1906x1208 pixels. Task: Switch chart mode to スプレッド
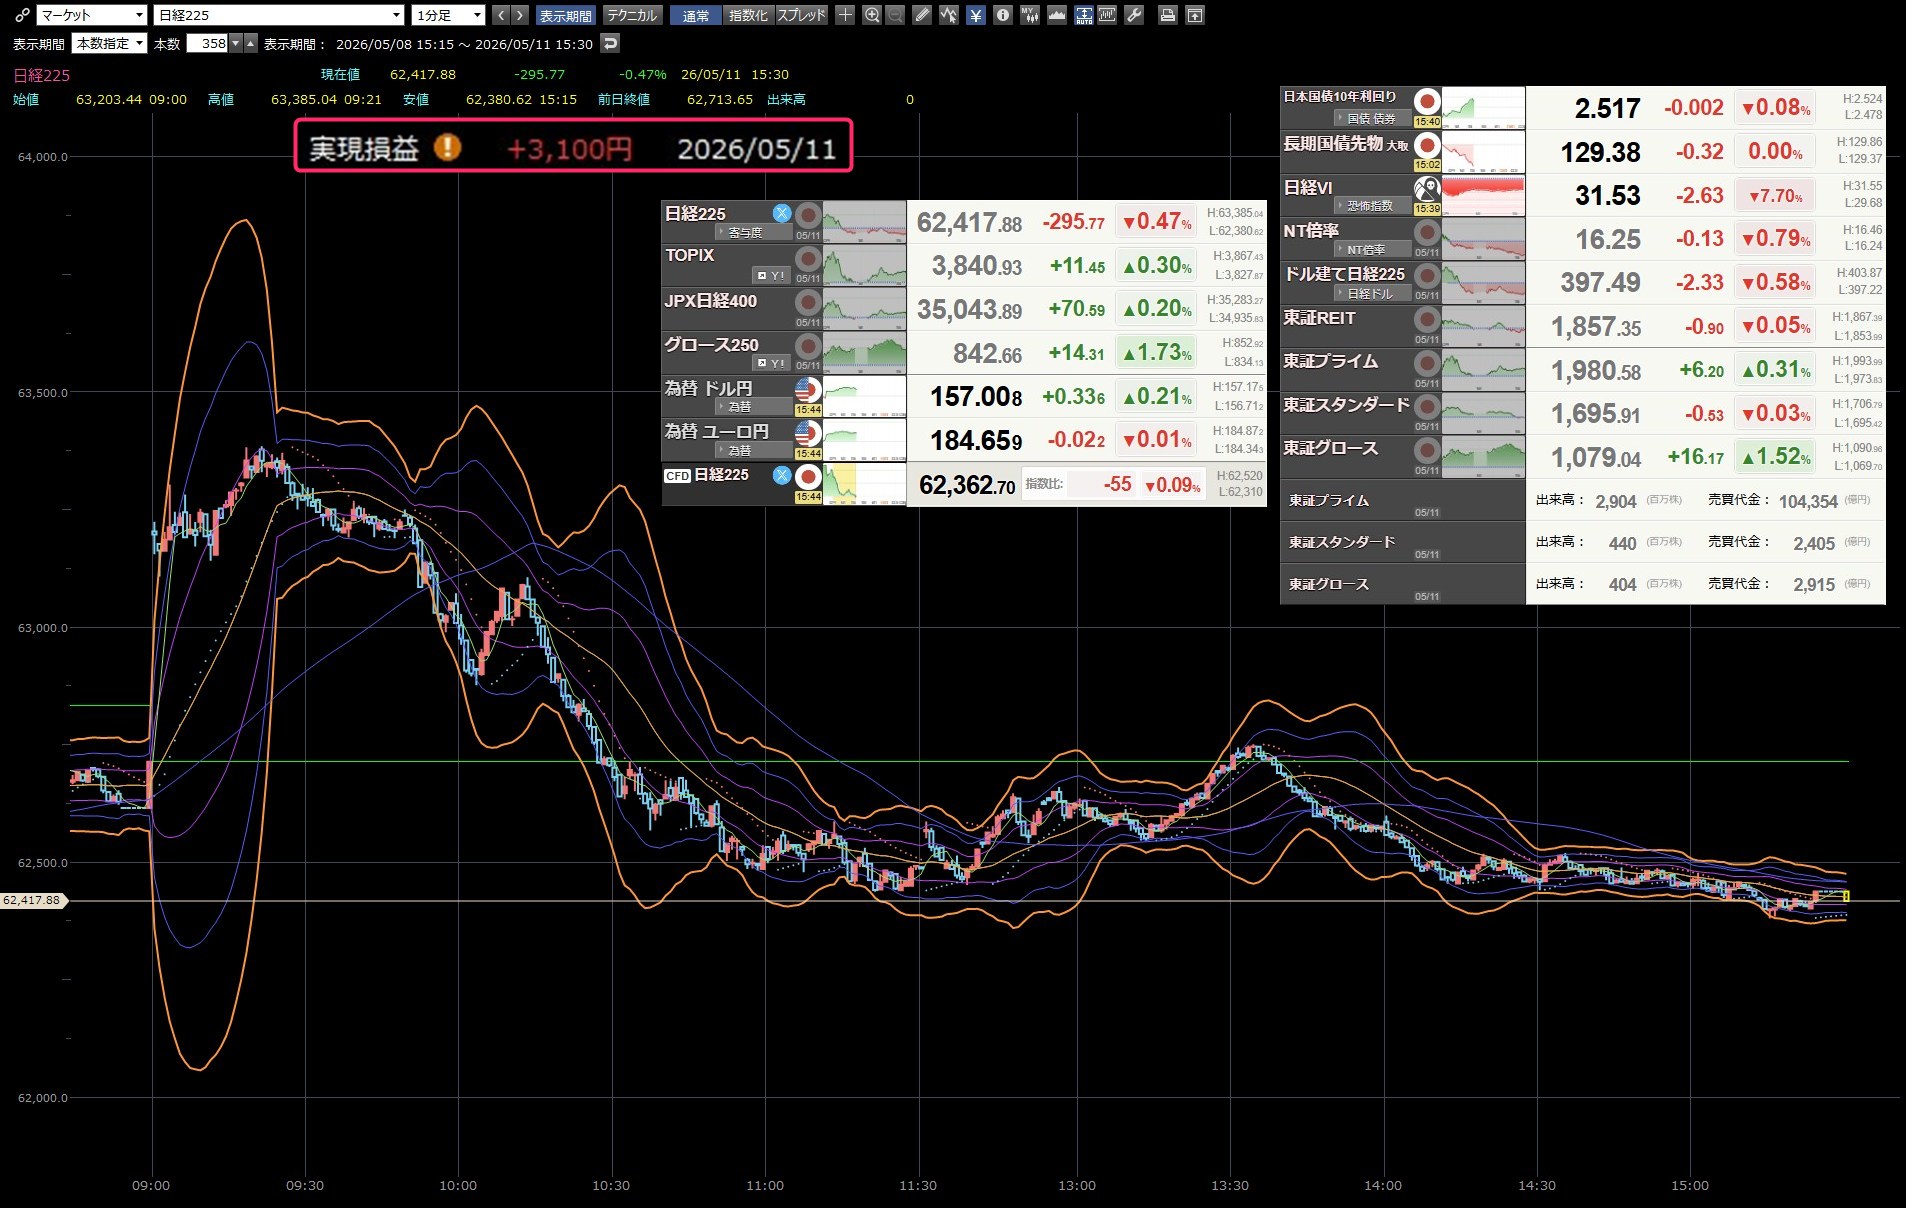click(801, 15)
